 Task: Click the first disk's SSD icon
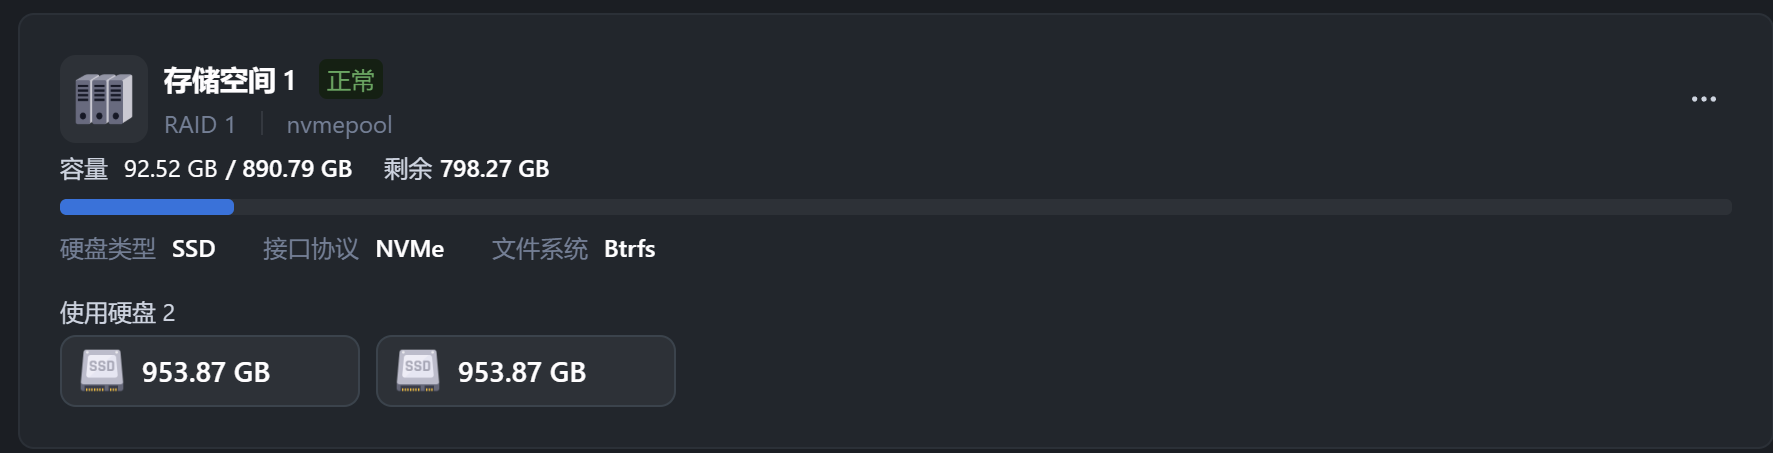tap(102, 371)
